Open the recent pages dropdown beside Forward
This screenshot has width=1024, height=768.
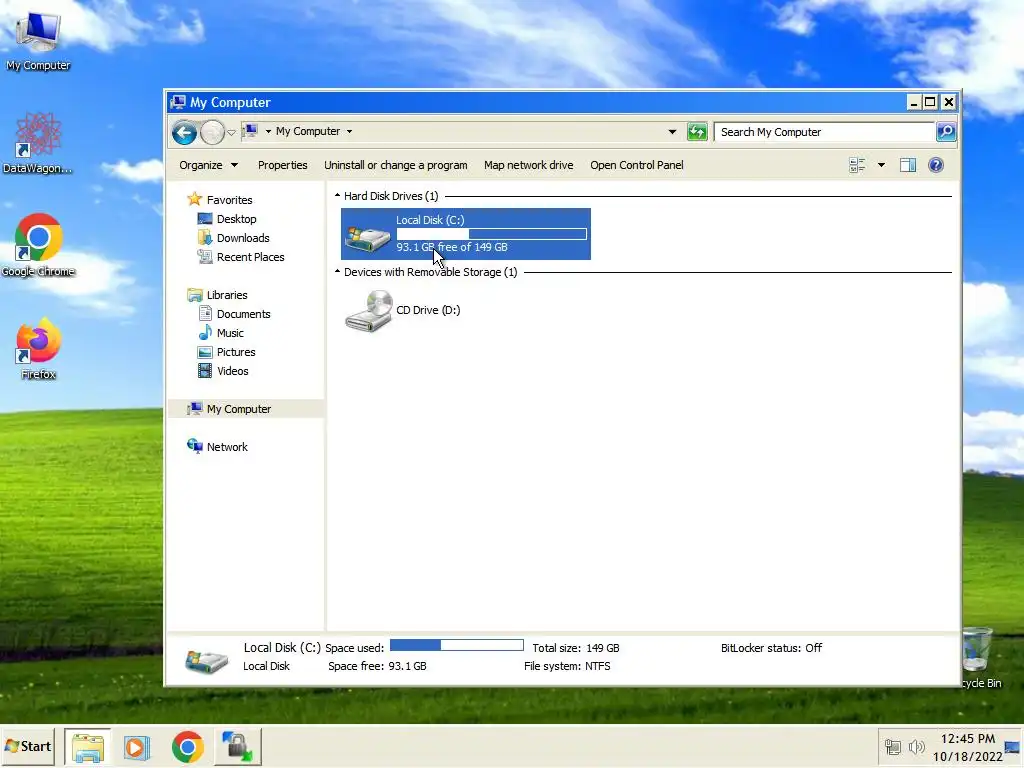click(231, 133)
